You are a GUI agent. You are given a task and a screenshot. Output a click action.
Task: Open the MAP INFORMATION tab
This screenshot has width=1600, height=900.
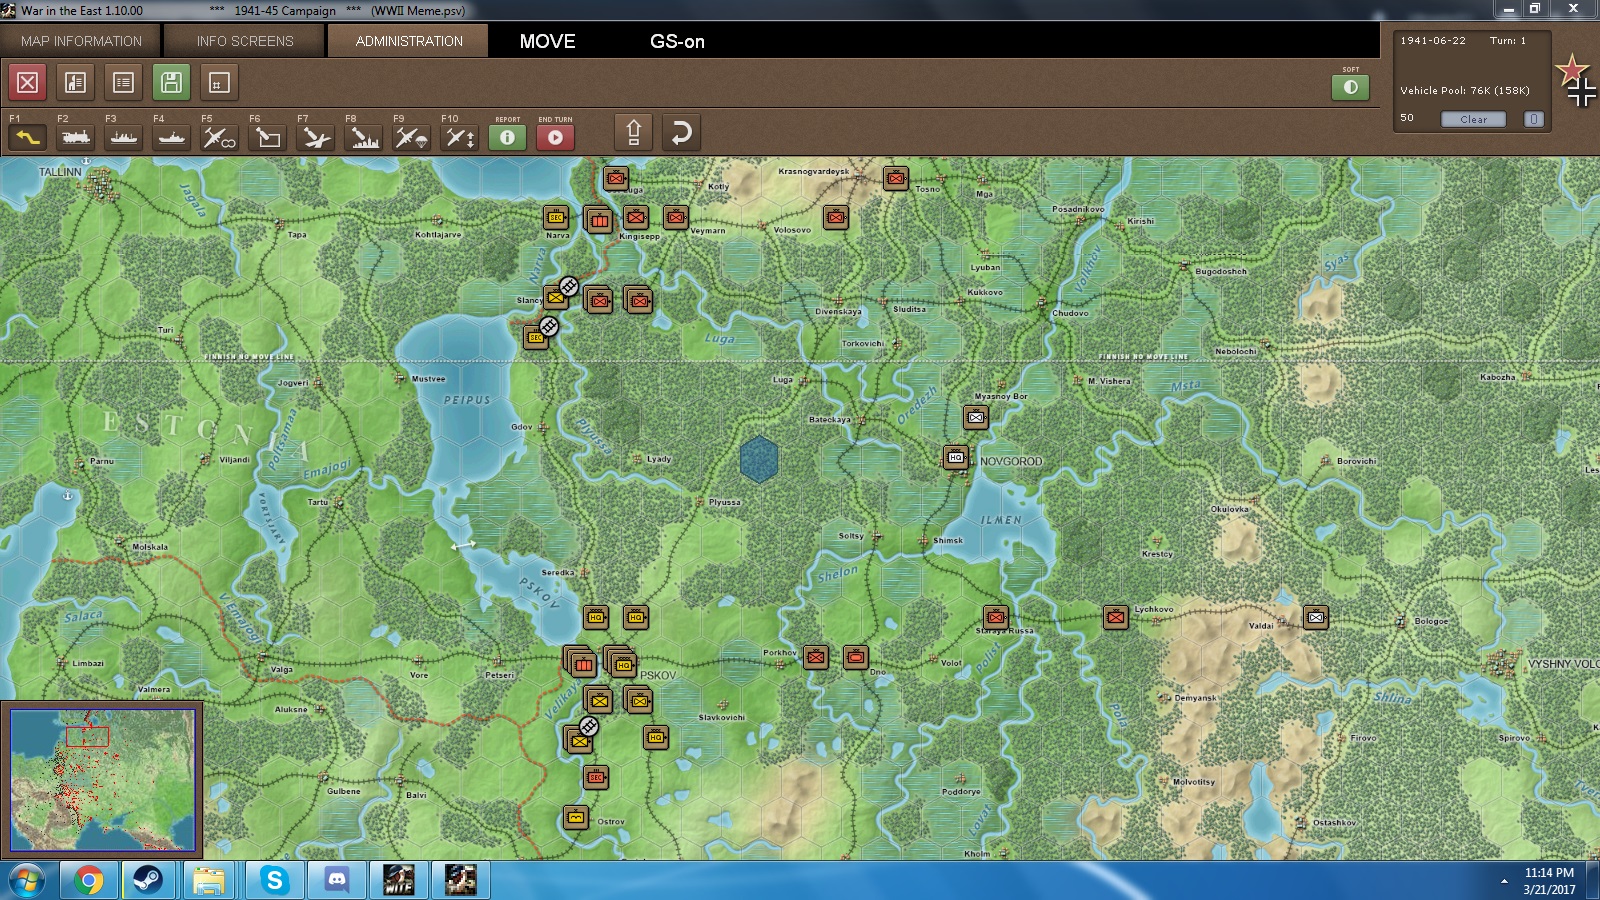pyautogui.click(x=81, y=41)
